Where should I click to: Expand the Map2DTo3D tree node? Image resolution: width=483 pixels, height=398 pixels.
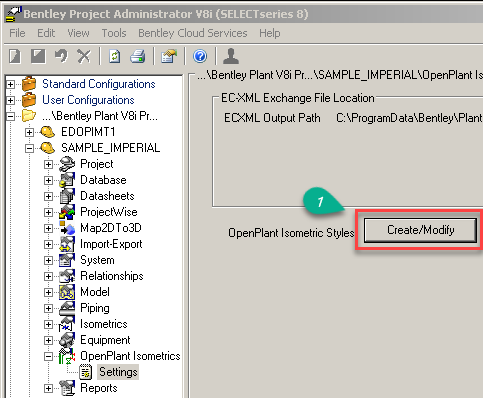click(x=48, y=228)
